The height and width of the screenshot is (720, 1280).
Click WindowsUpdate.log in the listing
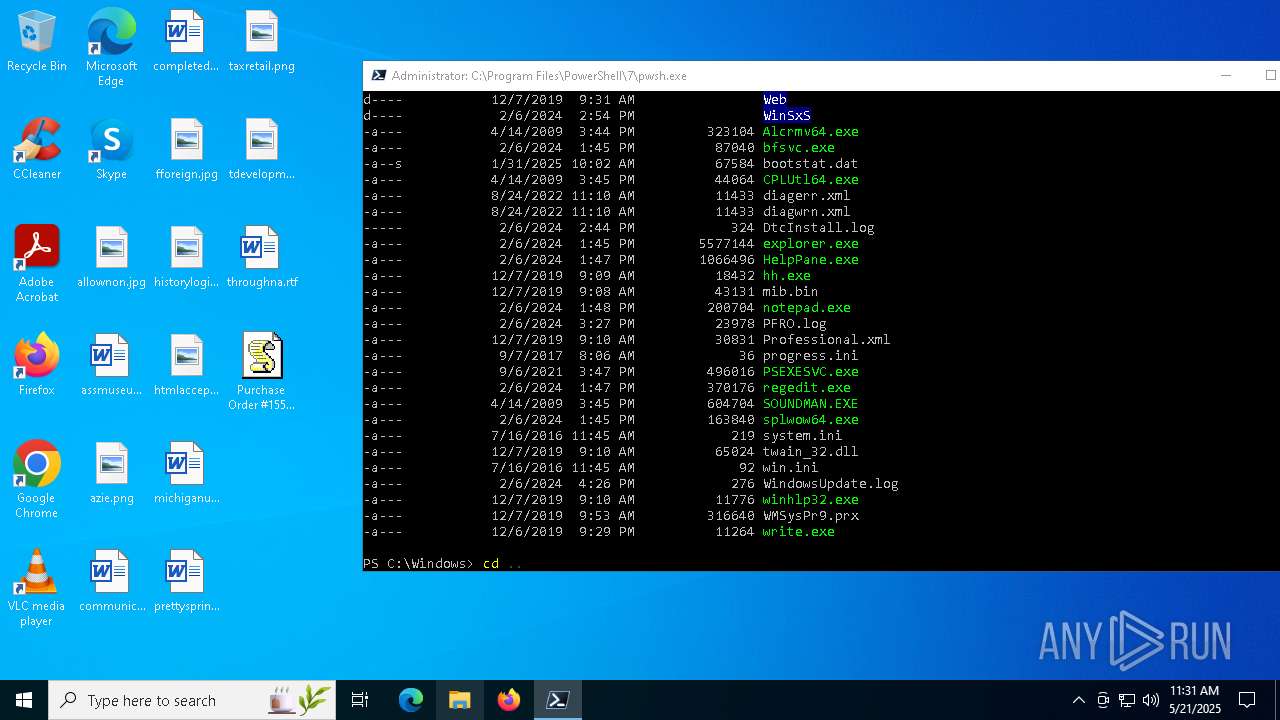coord(830,483)
